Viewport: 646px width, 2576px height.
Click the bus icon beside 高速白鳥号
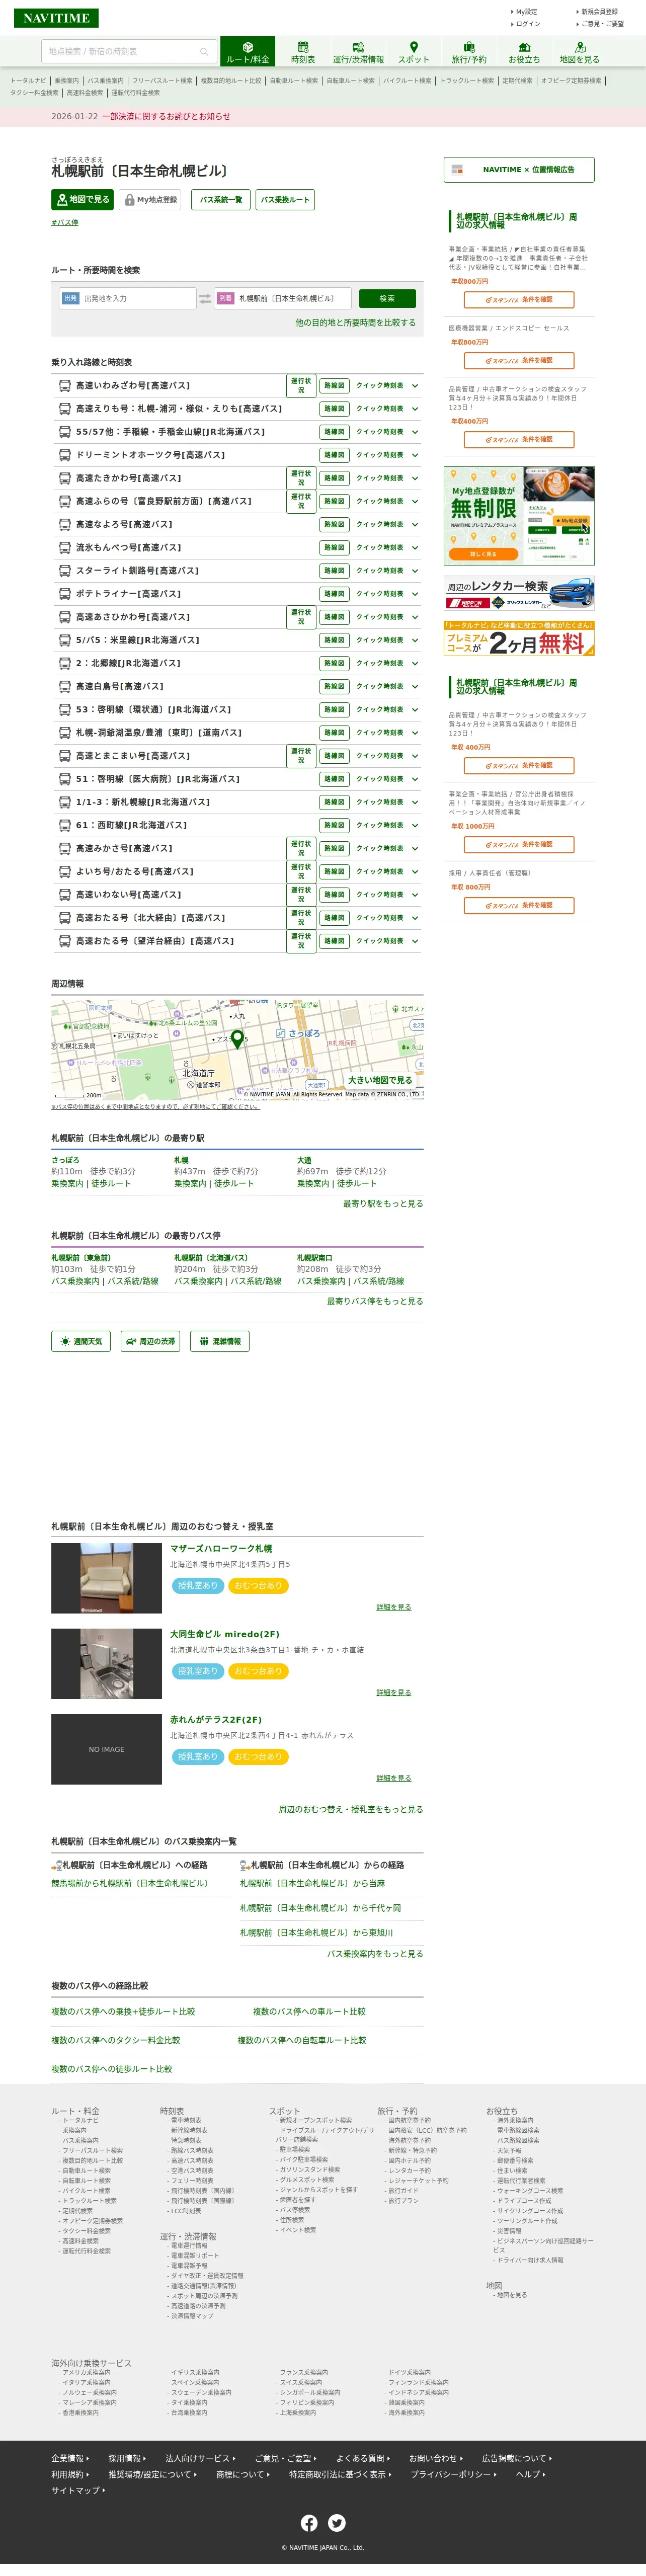pos(64,686)
